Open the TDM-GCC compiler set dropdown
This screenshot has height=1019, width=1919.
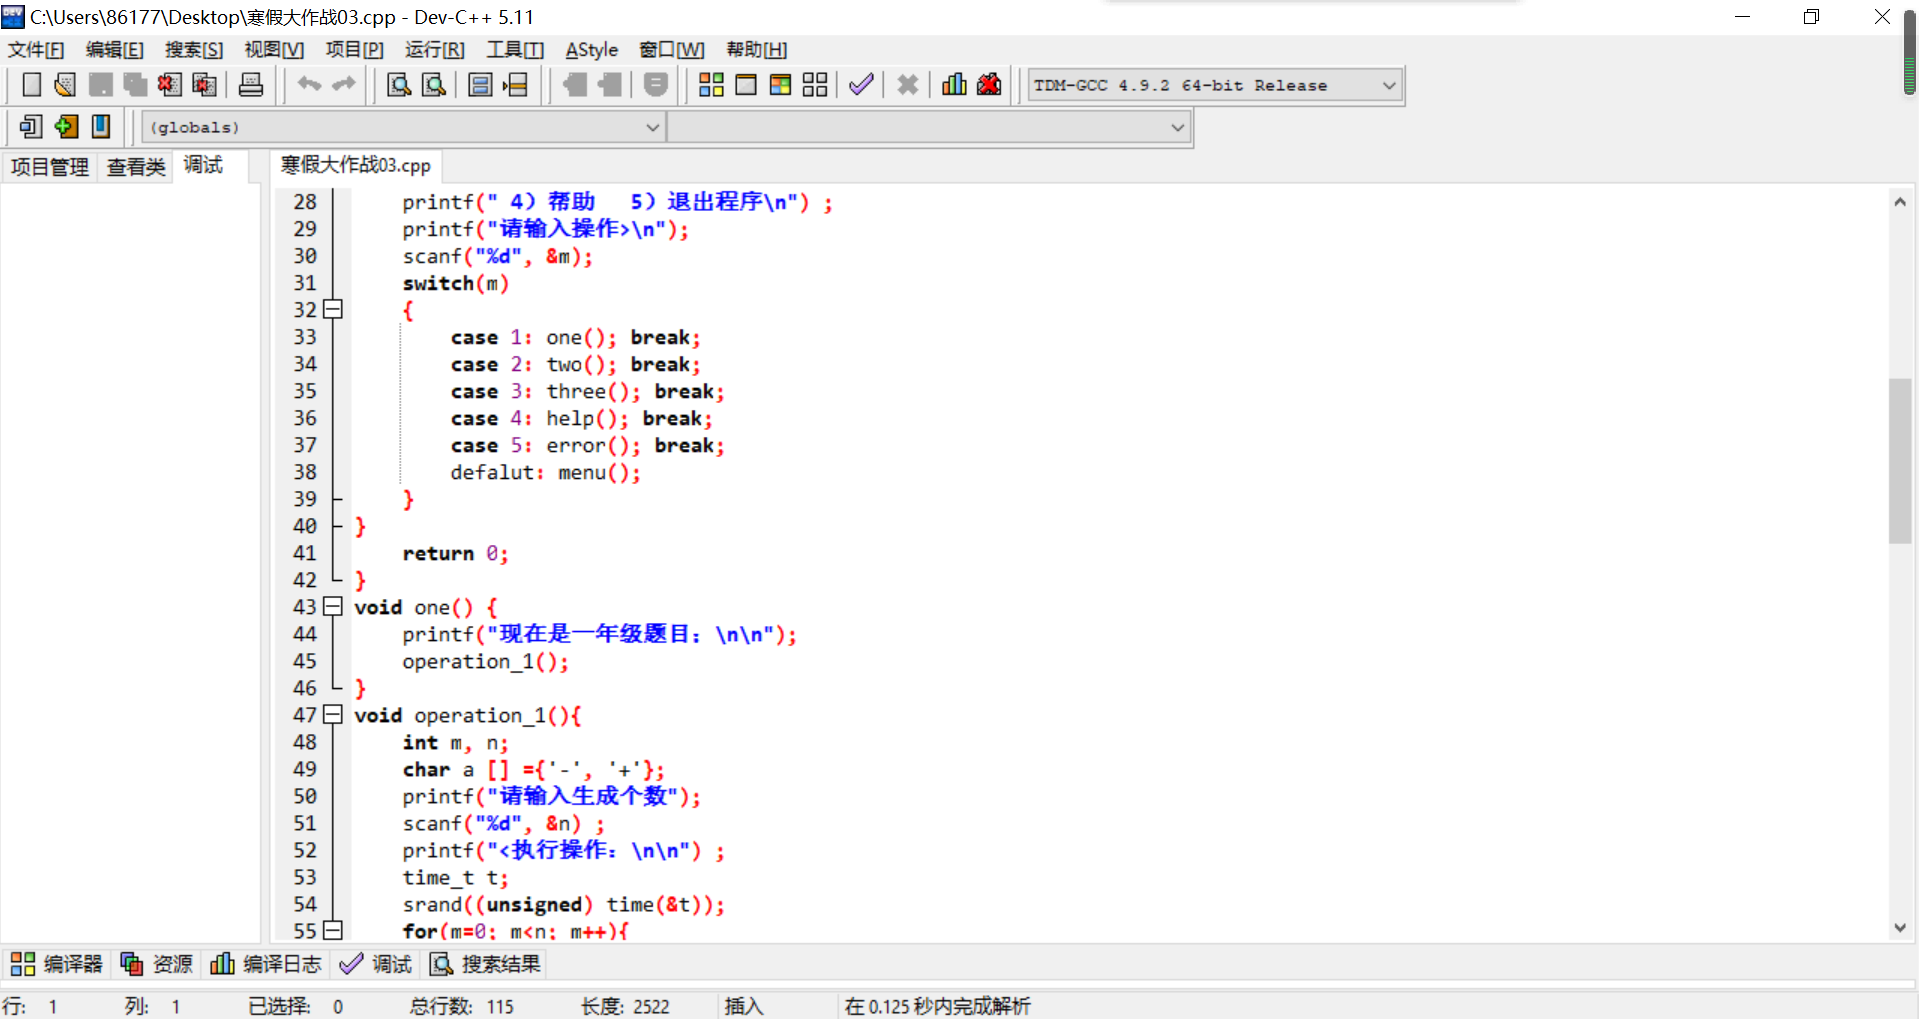(1215, 85)
